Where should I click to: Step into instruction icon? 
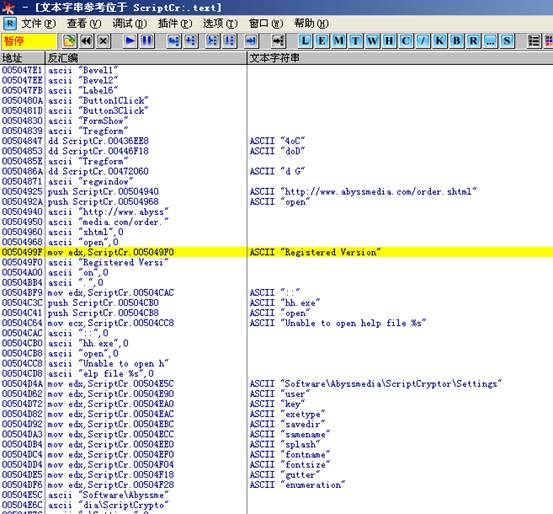pyautogui.click(x=174, y=41)
